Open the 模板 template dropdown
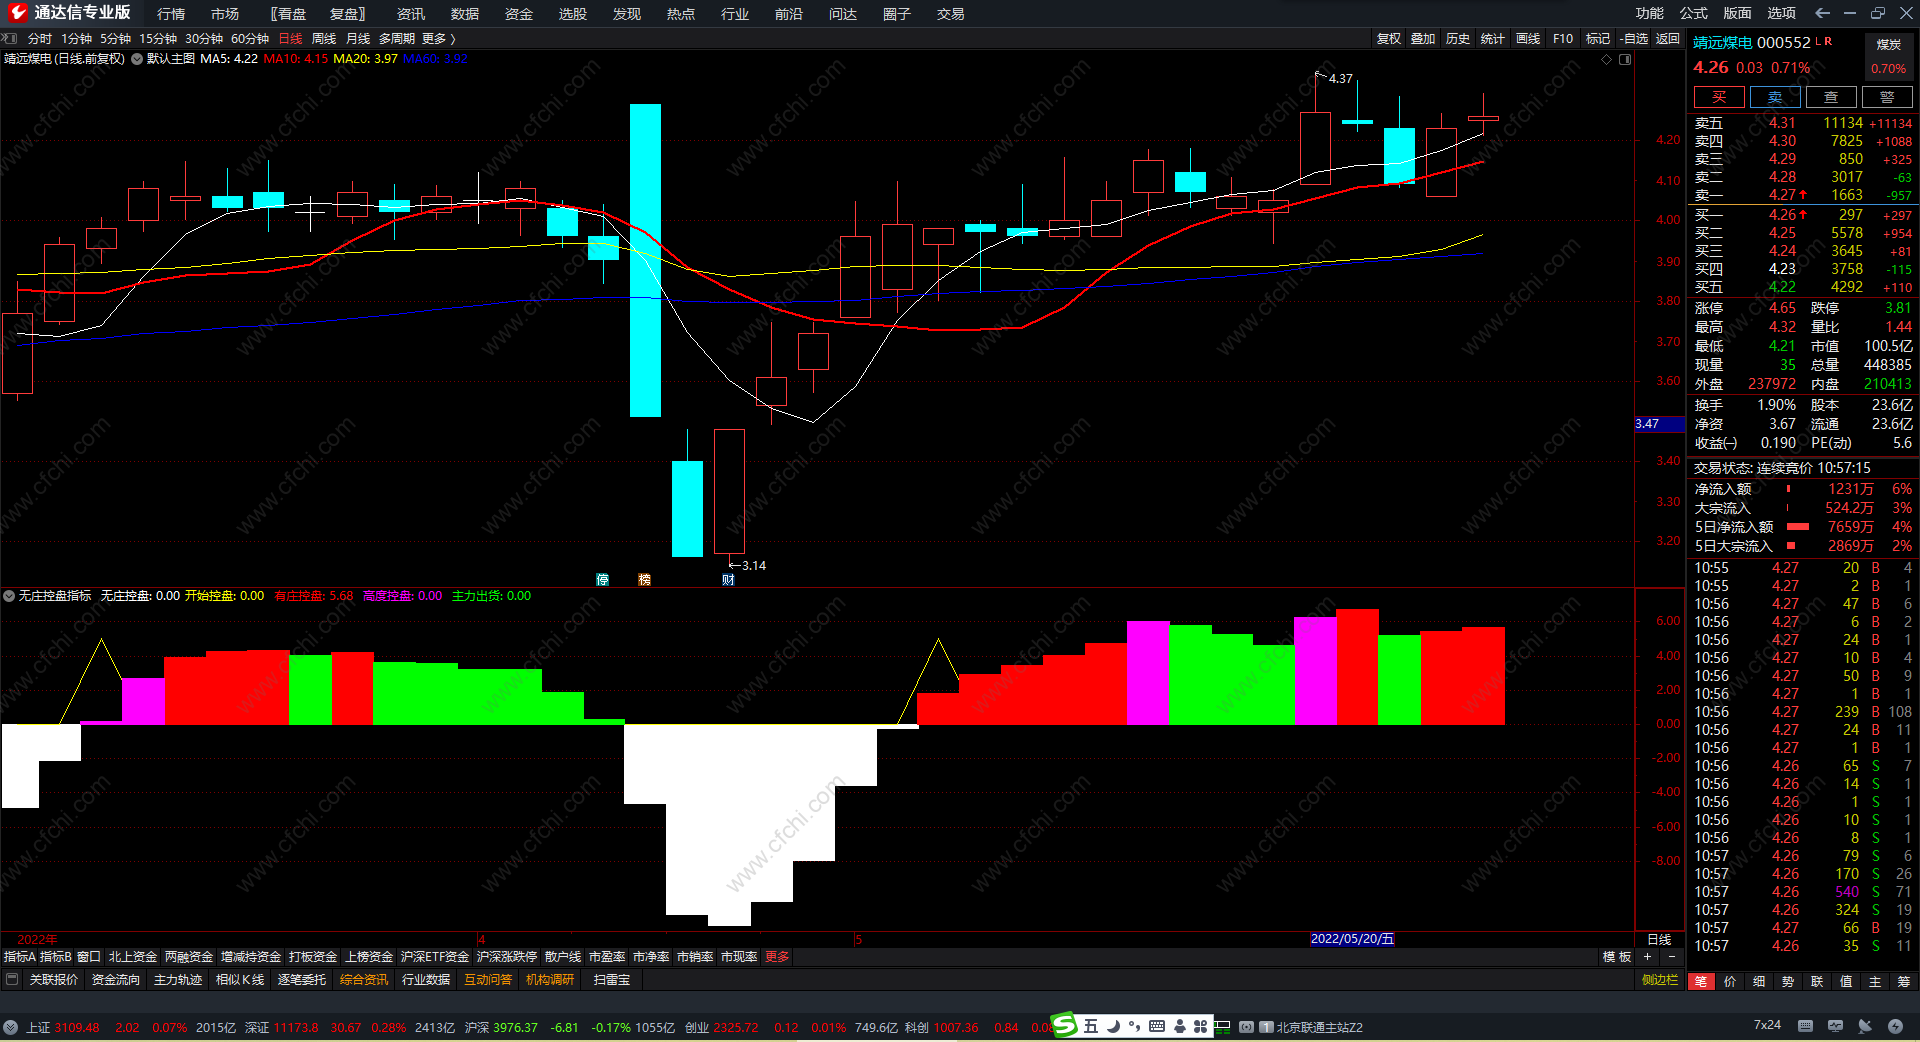1920x1042 pixels. 1617,957
